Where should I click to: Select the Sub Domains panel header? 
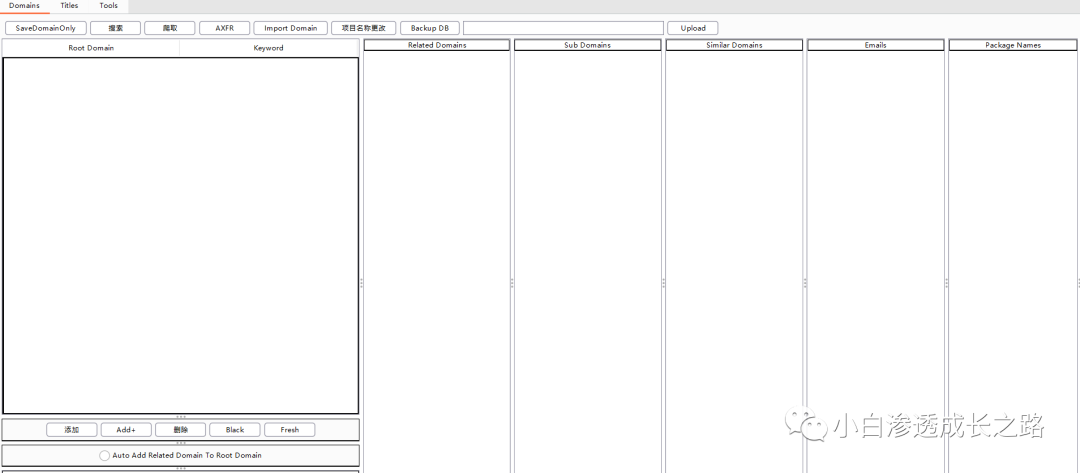[588, 45]
